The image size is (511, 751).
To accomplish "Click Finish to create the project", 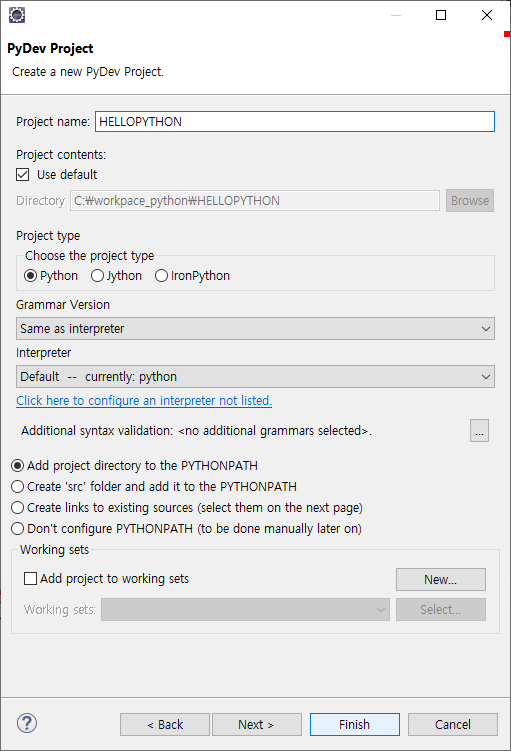I will [354, 724].
